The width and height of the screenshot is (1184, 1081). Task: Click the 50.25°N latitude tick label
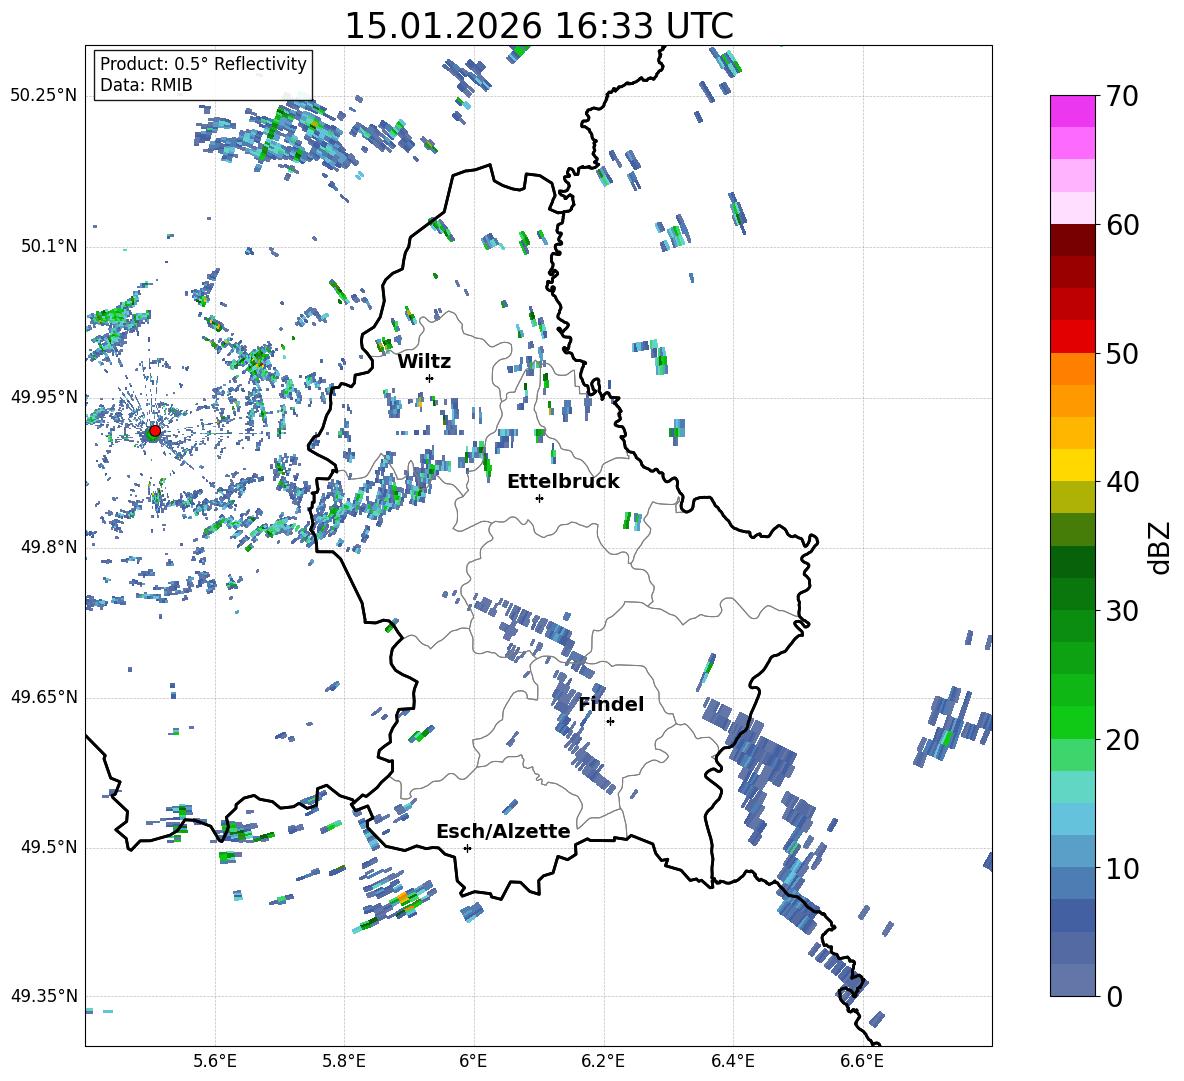(x=43, y=96)
